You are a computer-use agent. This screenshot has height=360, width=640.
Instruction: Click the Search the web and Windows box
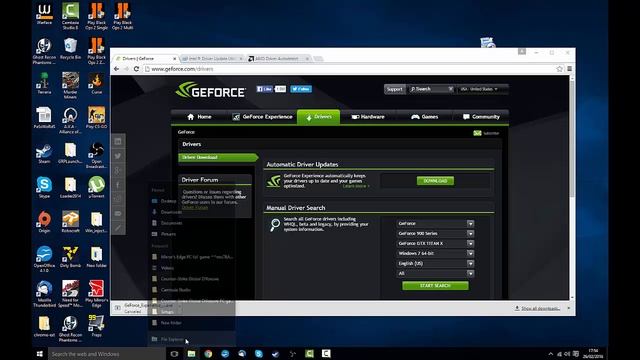click(x=107, y=354)
